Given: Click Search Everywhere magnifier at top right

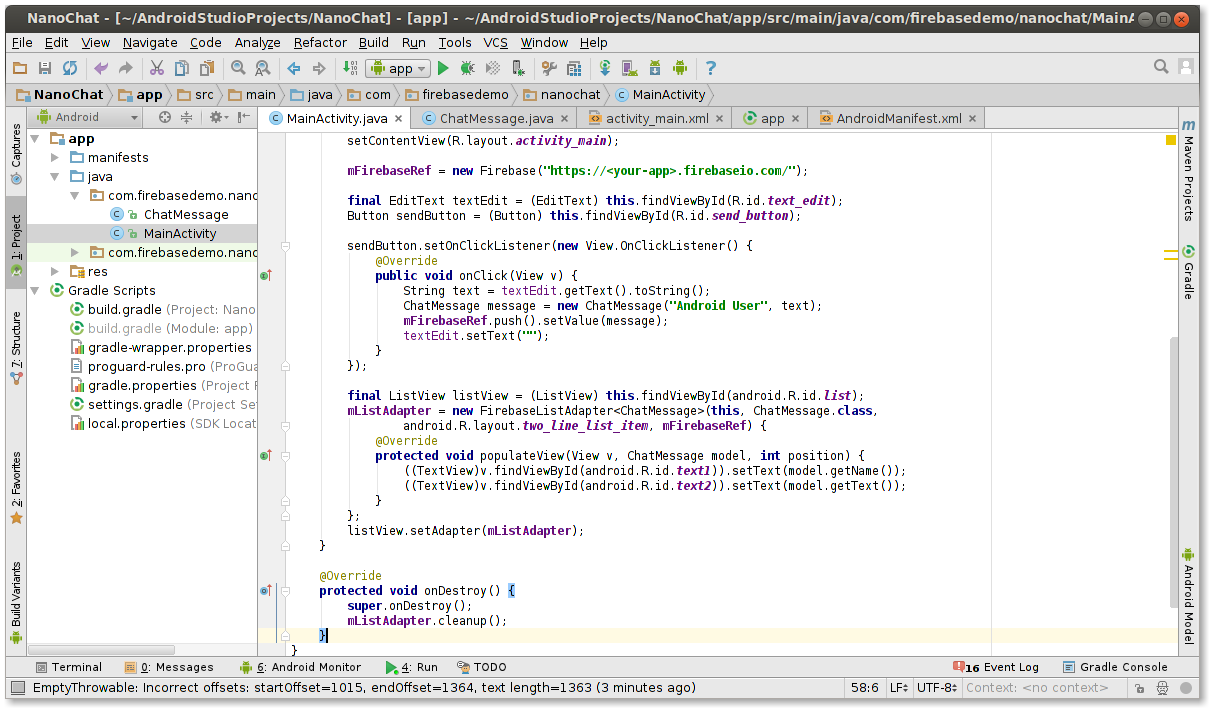Looking at the screenshot, I should (x=1161, y=67).
